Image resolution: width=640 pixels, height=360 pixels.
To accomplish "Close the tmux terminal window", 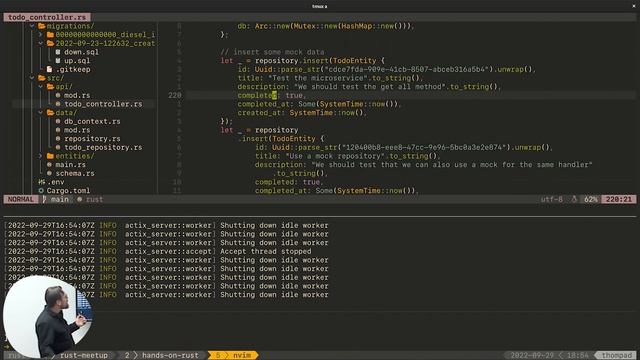I will 633,6.
